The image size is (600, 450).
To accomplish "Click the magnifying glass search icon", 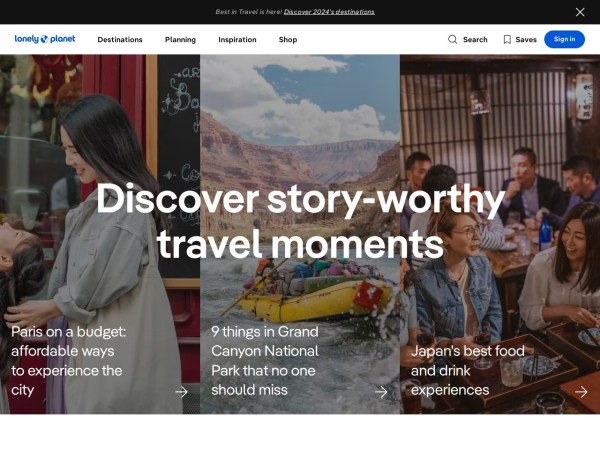I will [x=452, y=39].
